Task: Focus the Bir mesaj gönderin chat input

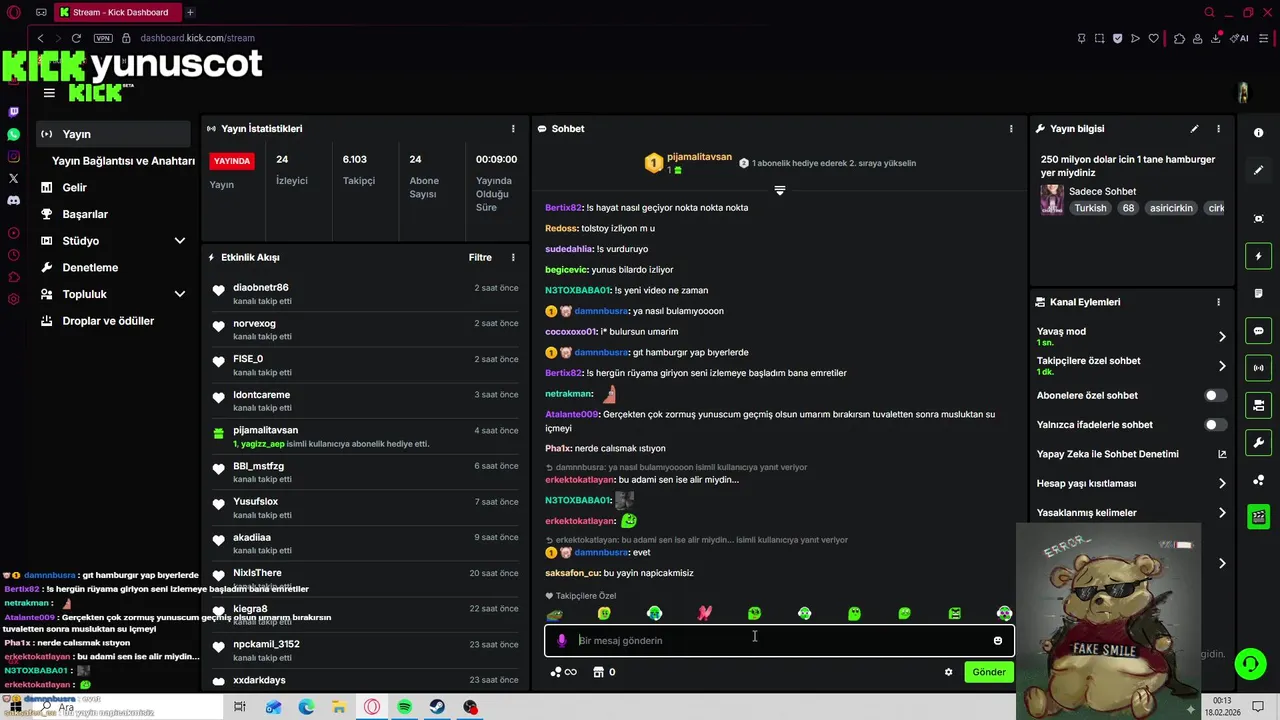Action: [780, 640]
